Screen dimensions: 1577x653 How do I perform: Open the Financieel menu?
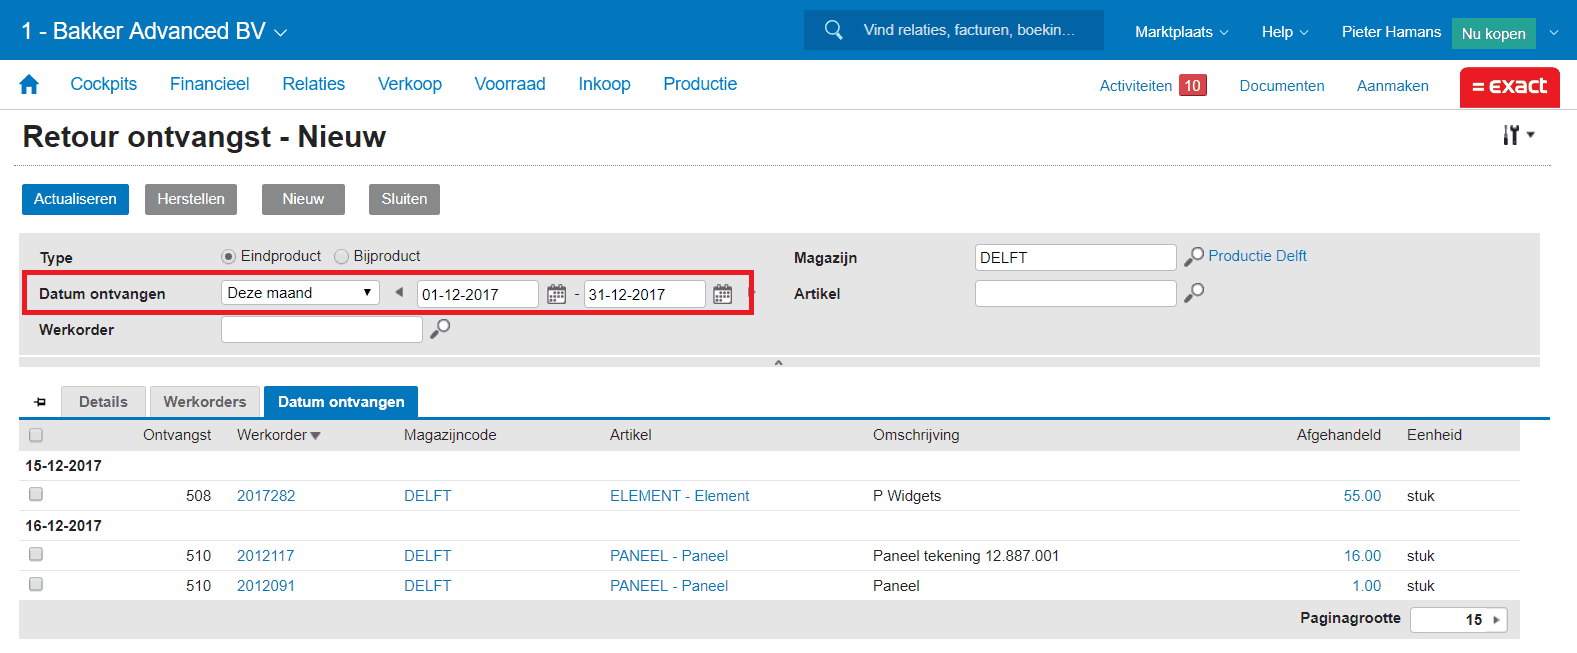coord(209,84)
